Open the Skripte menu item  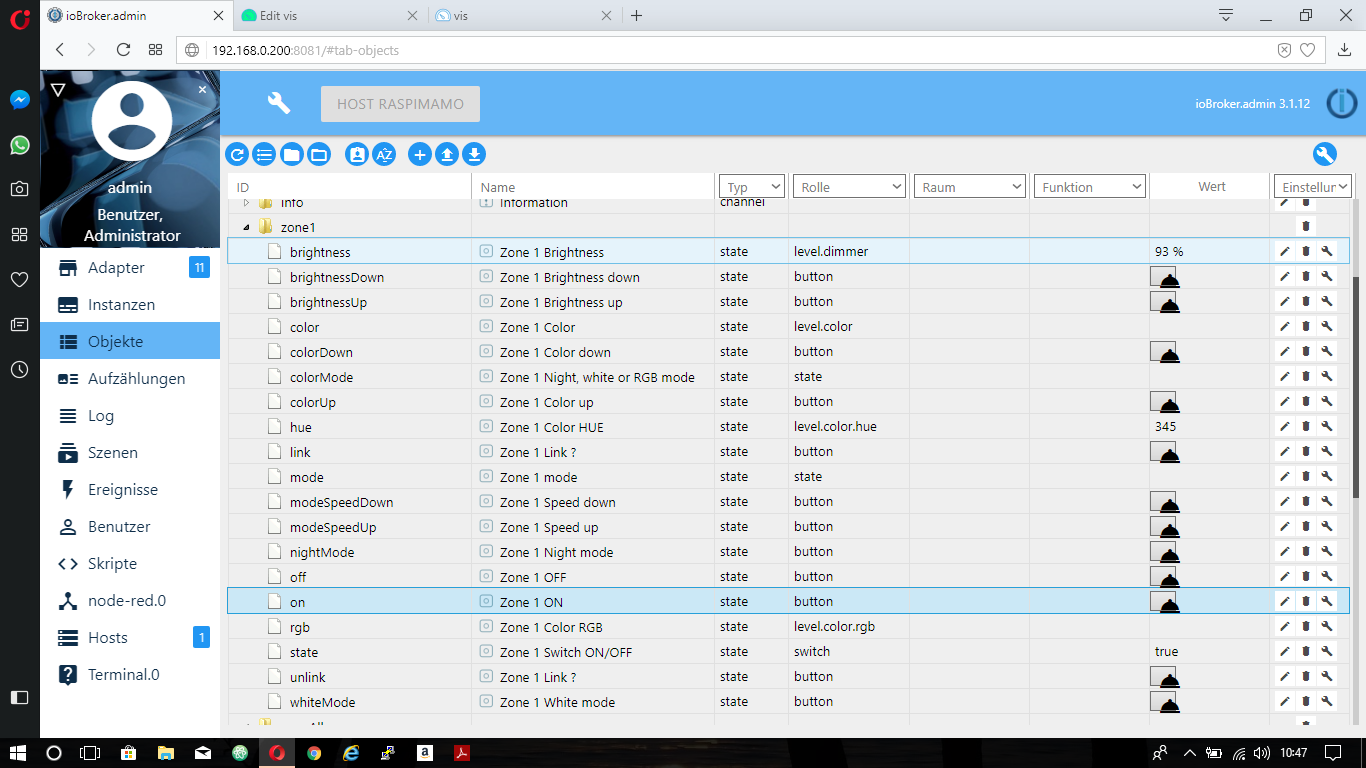click(130, 564)
